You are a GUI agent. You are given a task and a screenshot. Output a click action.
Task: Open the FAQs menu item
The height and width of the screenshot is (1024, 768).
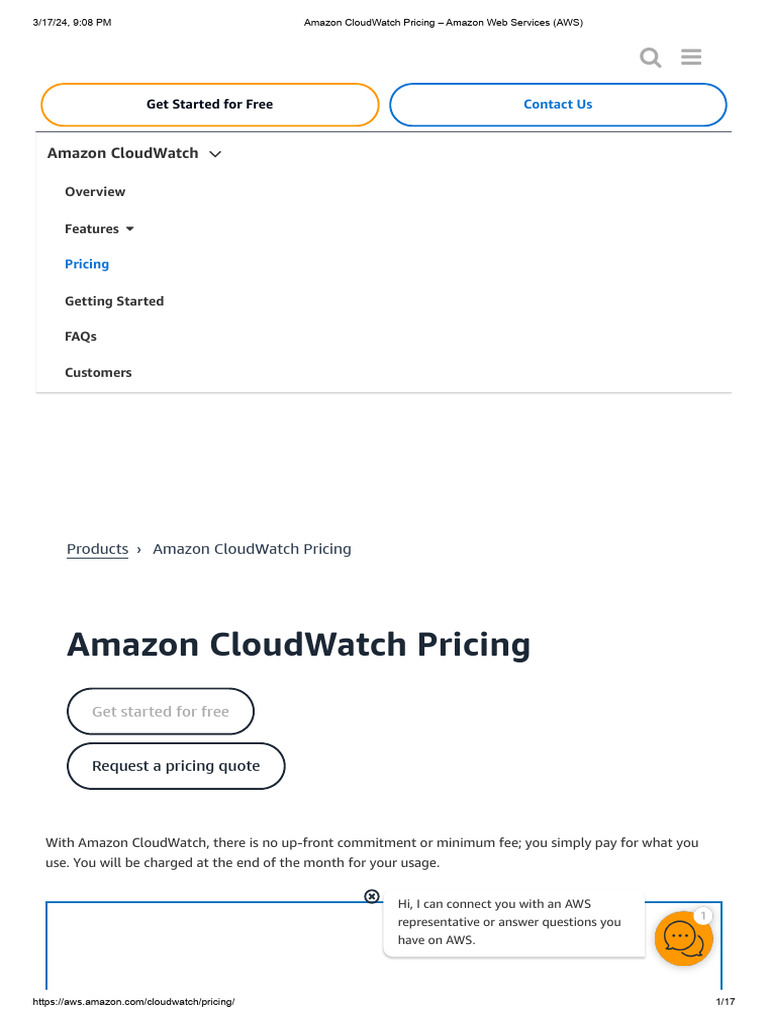[81, 337]
